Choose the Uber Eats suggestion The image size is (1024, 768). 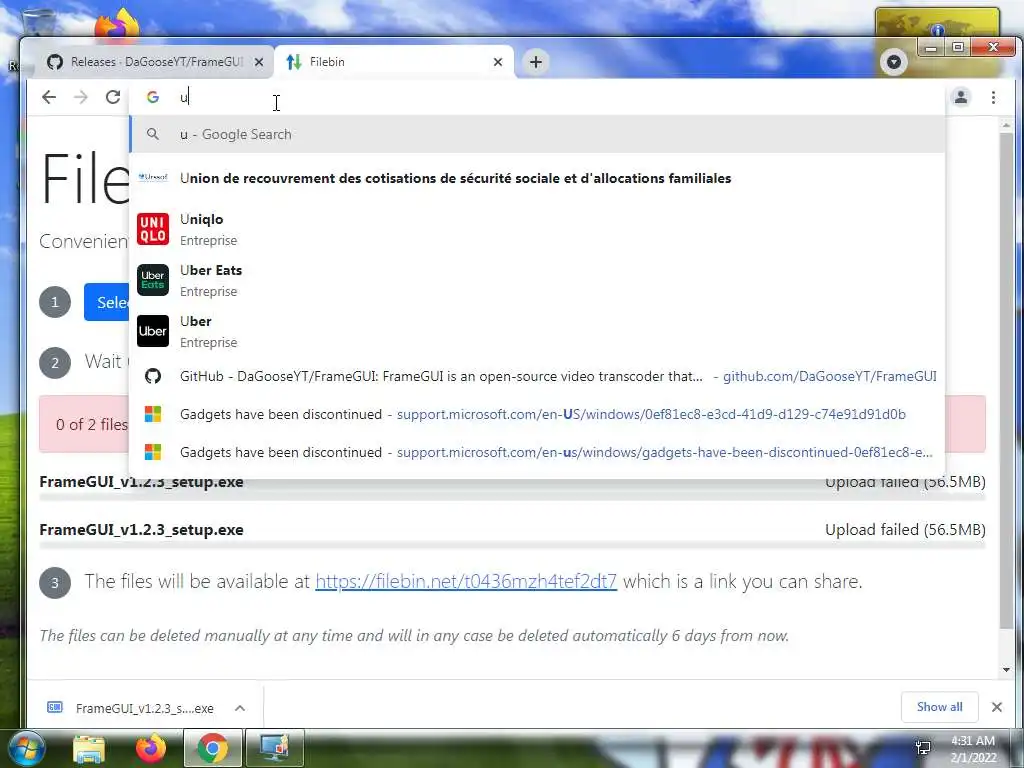pyautogui.click(x=537, y=280)
